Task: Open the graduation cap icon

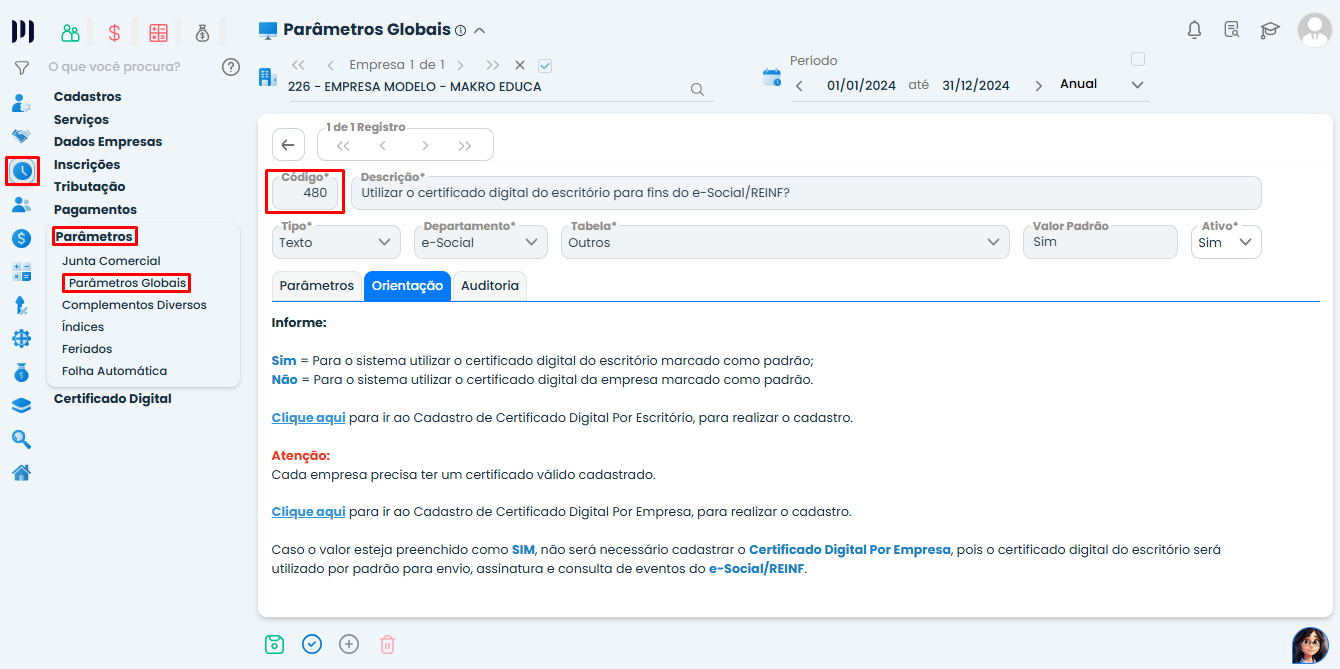Action: tap(1270, 30)
